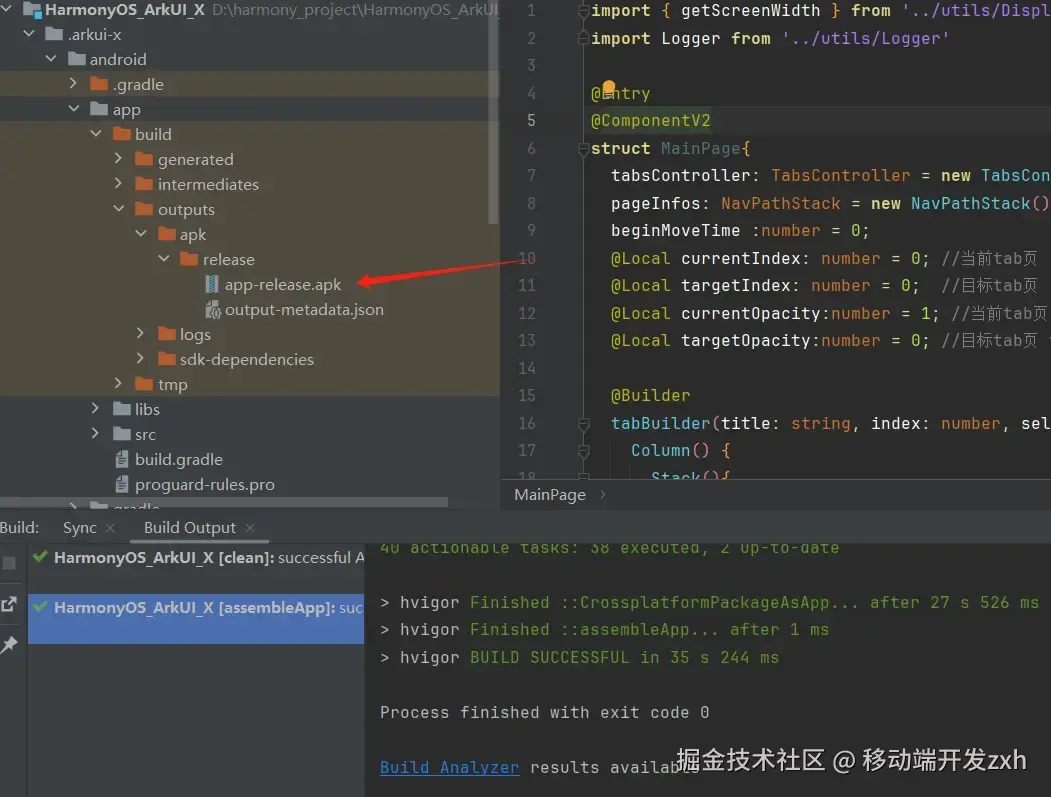1051x797 pixels.
Task: Select the outputs folder row
Action: pos(249,209)
